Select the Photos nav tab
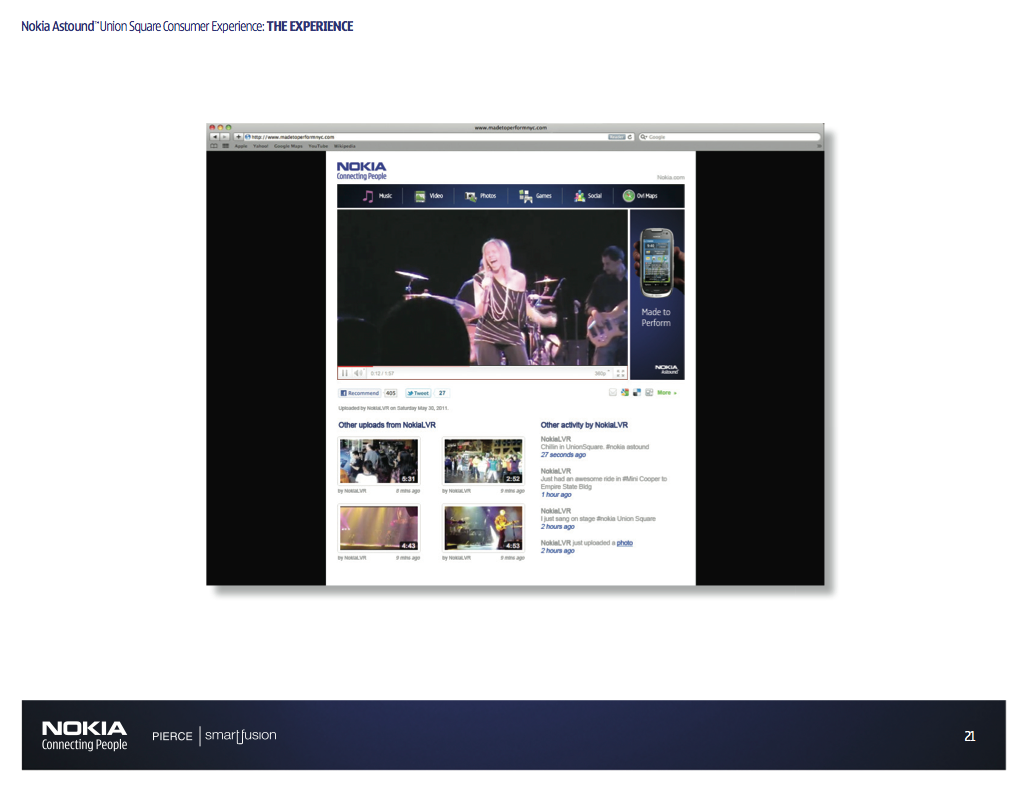 (x=480, y=196)
